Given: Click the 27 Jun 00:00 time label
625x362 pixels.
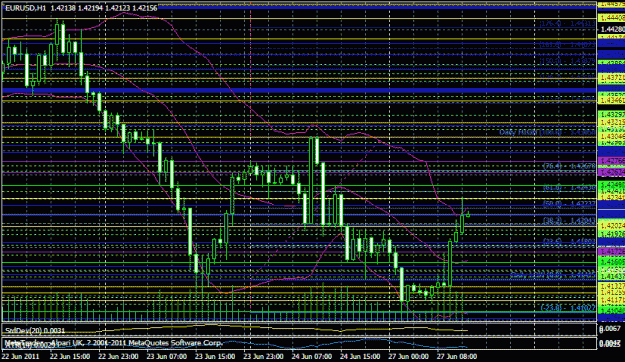Looking at the screenshot, I should coord(409,356).
